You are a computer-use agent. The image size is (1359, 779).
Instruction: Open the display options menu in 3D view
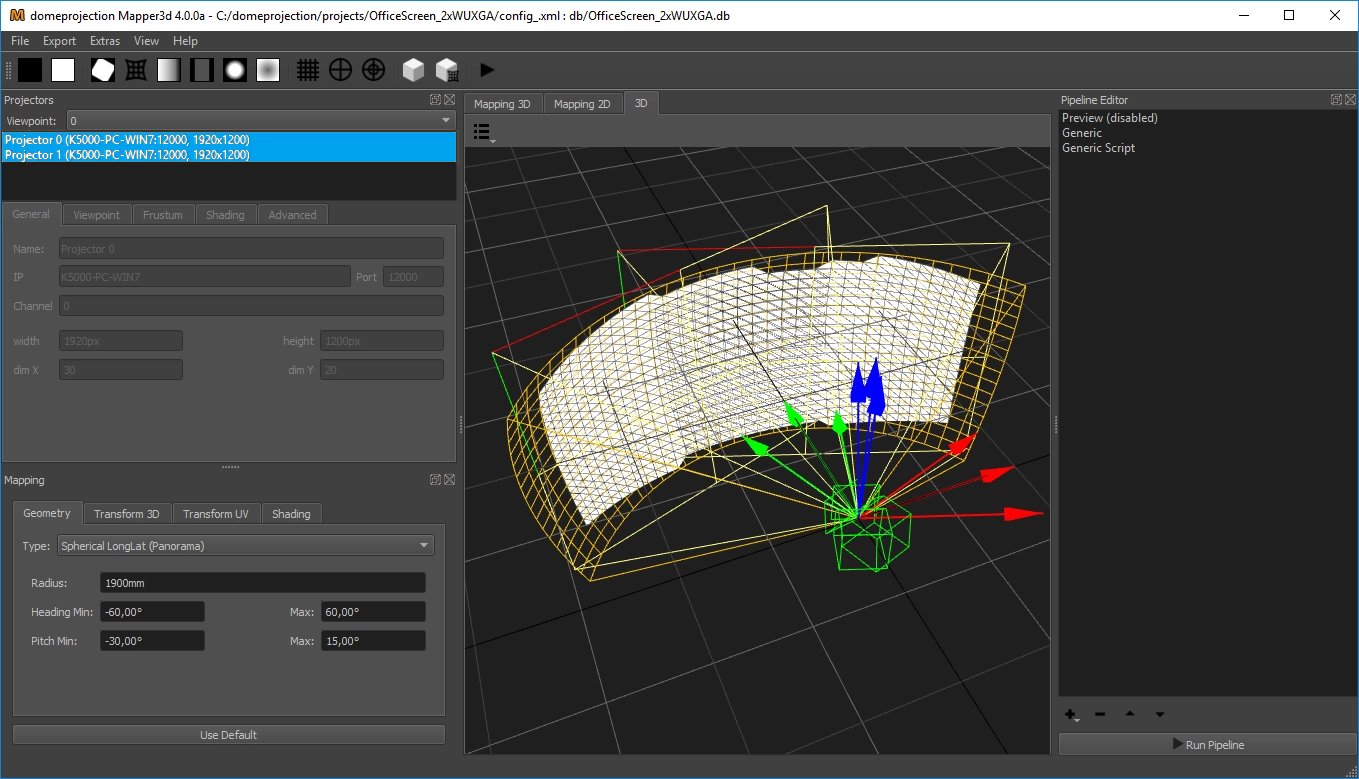tap(483, 131)
